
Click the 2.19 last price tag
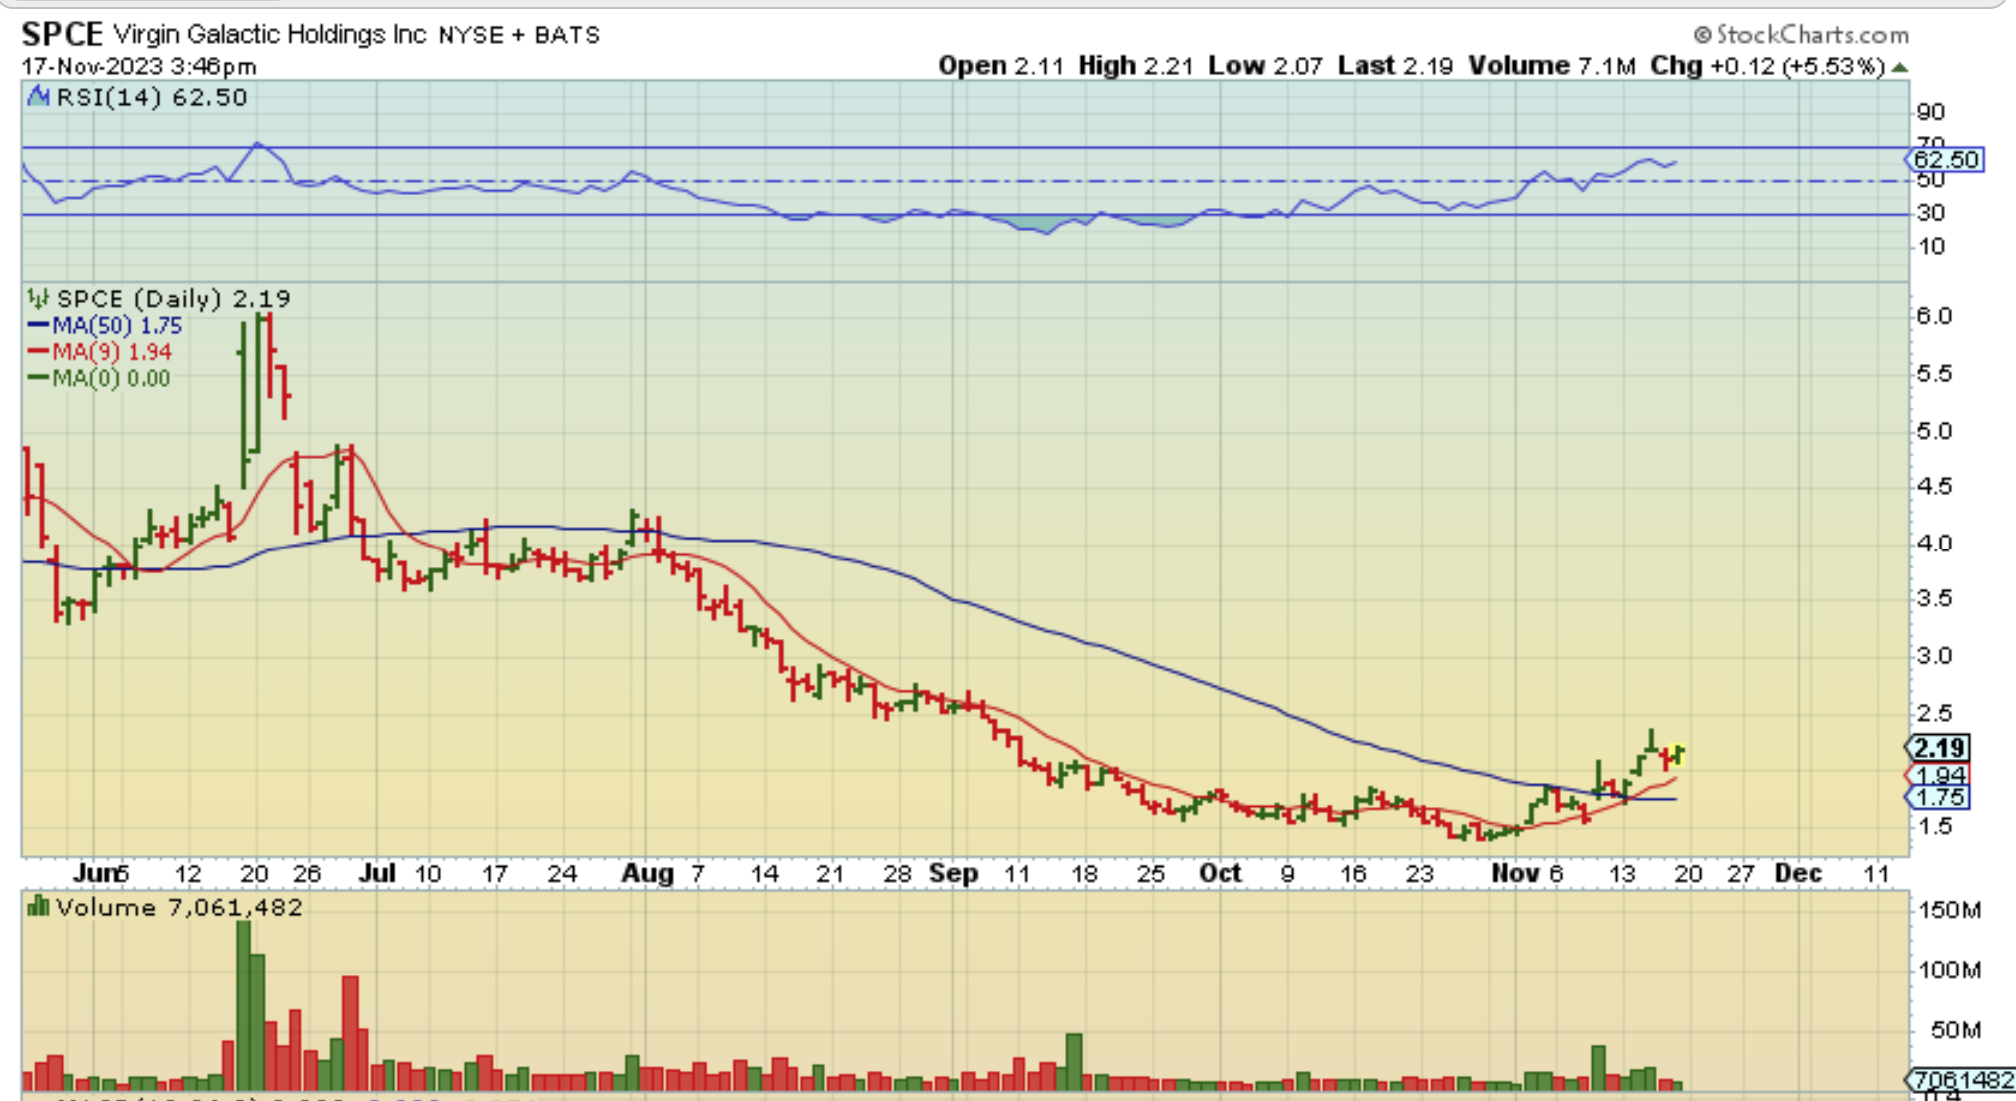[1940, 748]
